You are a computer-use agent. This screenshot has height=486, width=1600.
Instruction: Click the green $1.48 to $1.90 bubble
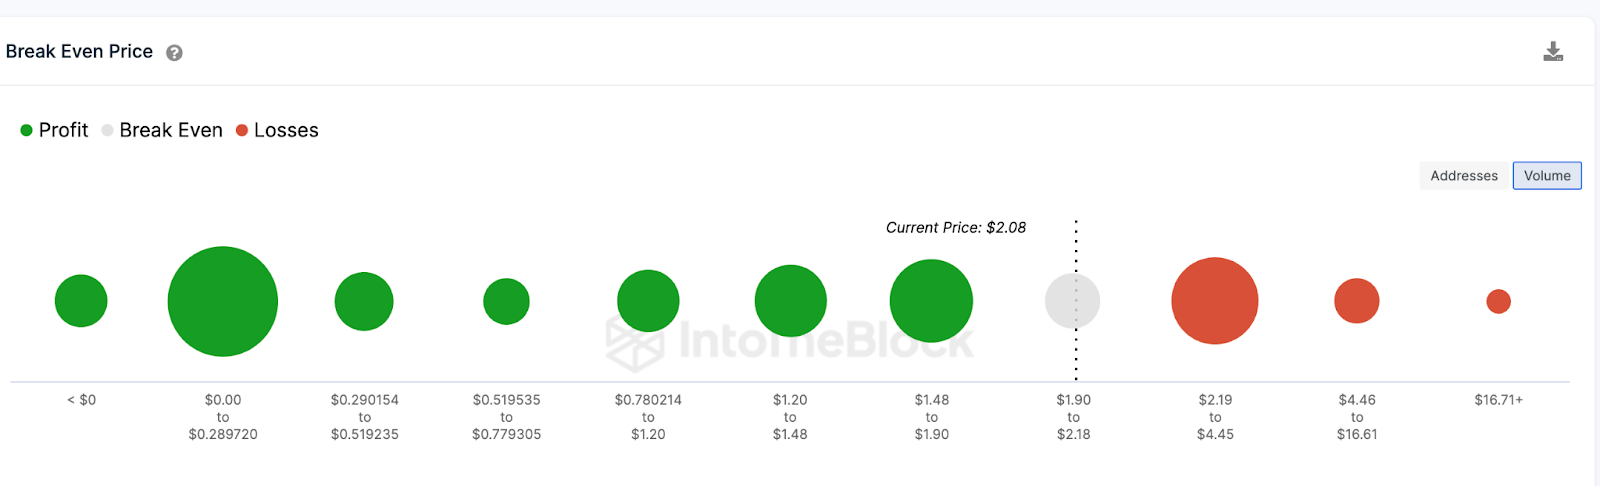pyautogui.click(x=931, y=301)
